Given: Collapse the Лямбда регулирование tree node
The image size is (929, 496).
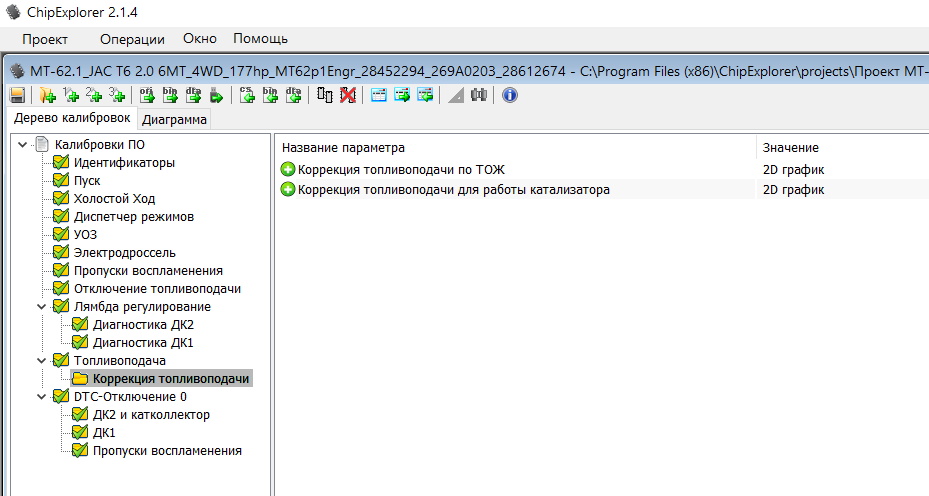Looking at the screenshot, I should [42, 307].
